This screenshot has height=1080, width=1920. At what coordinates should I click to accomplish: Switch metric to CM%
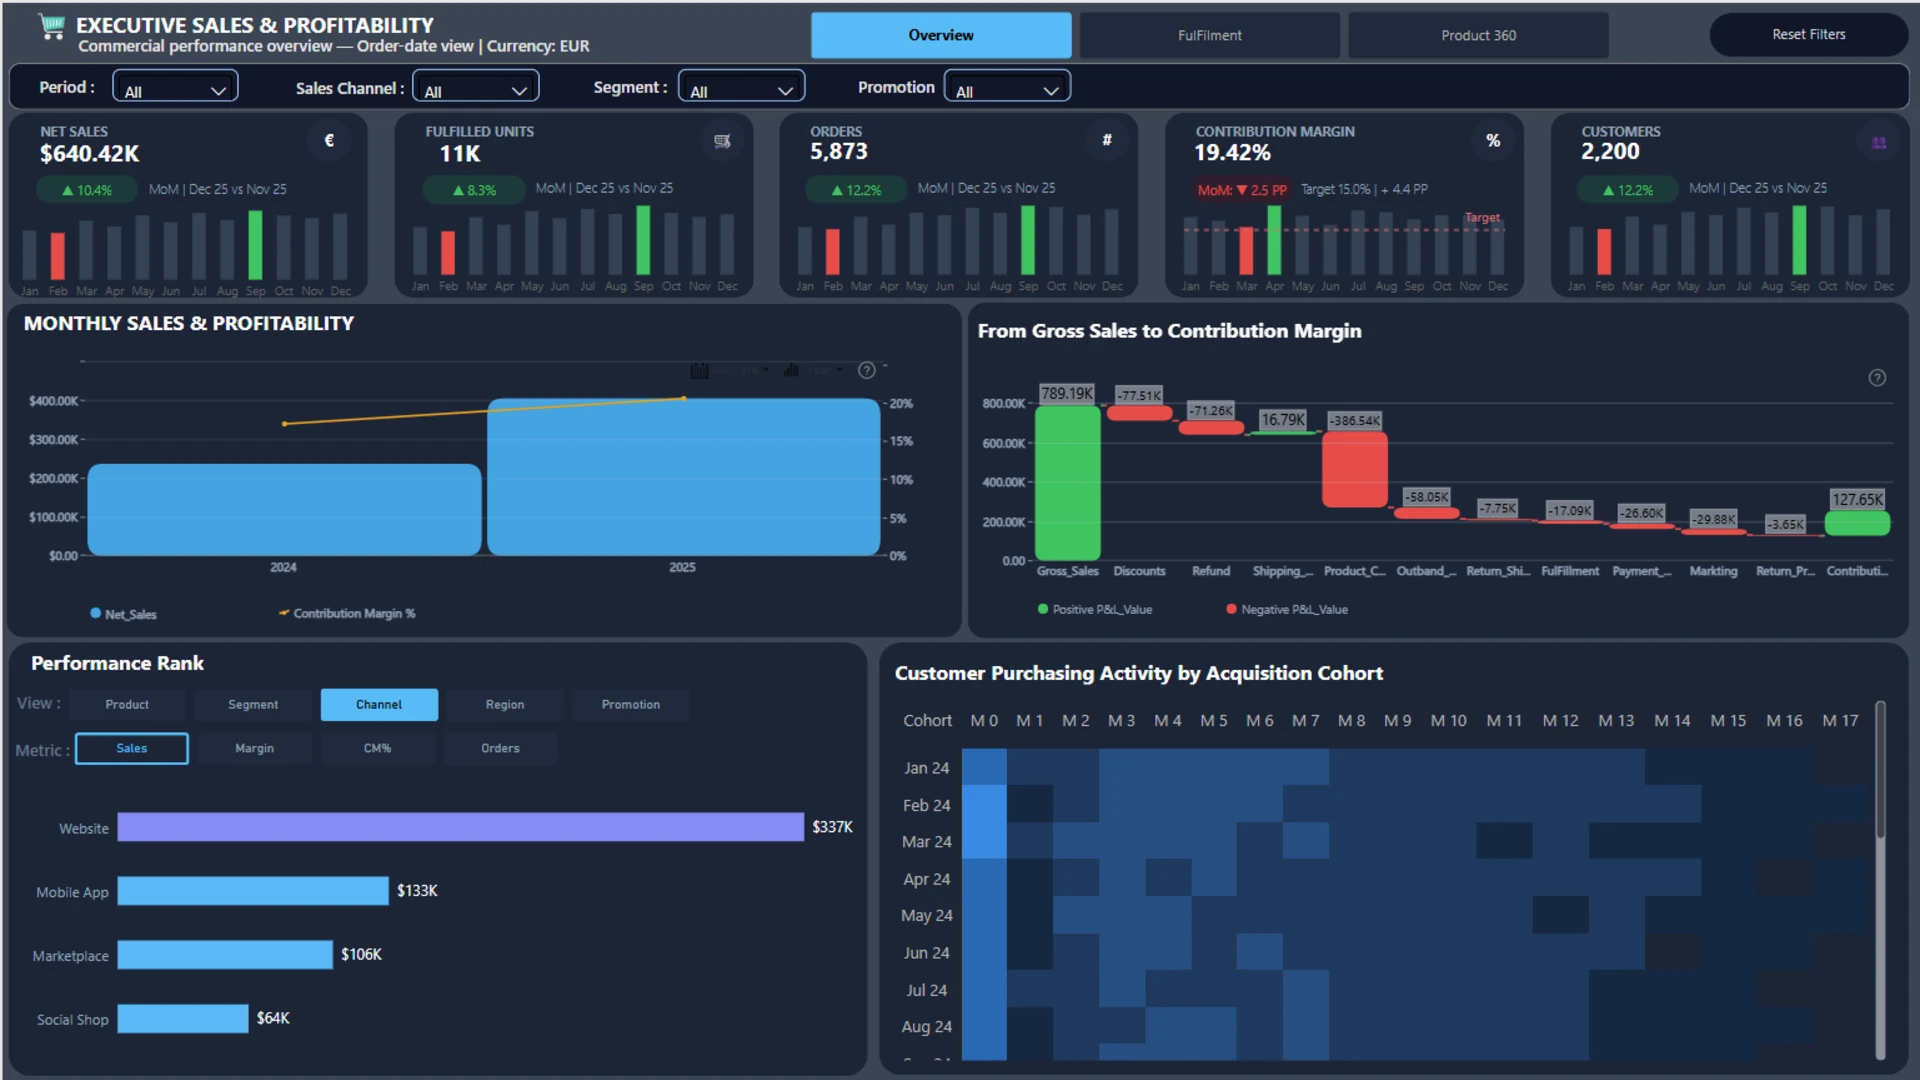pos(378,749)
